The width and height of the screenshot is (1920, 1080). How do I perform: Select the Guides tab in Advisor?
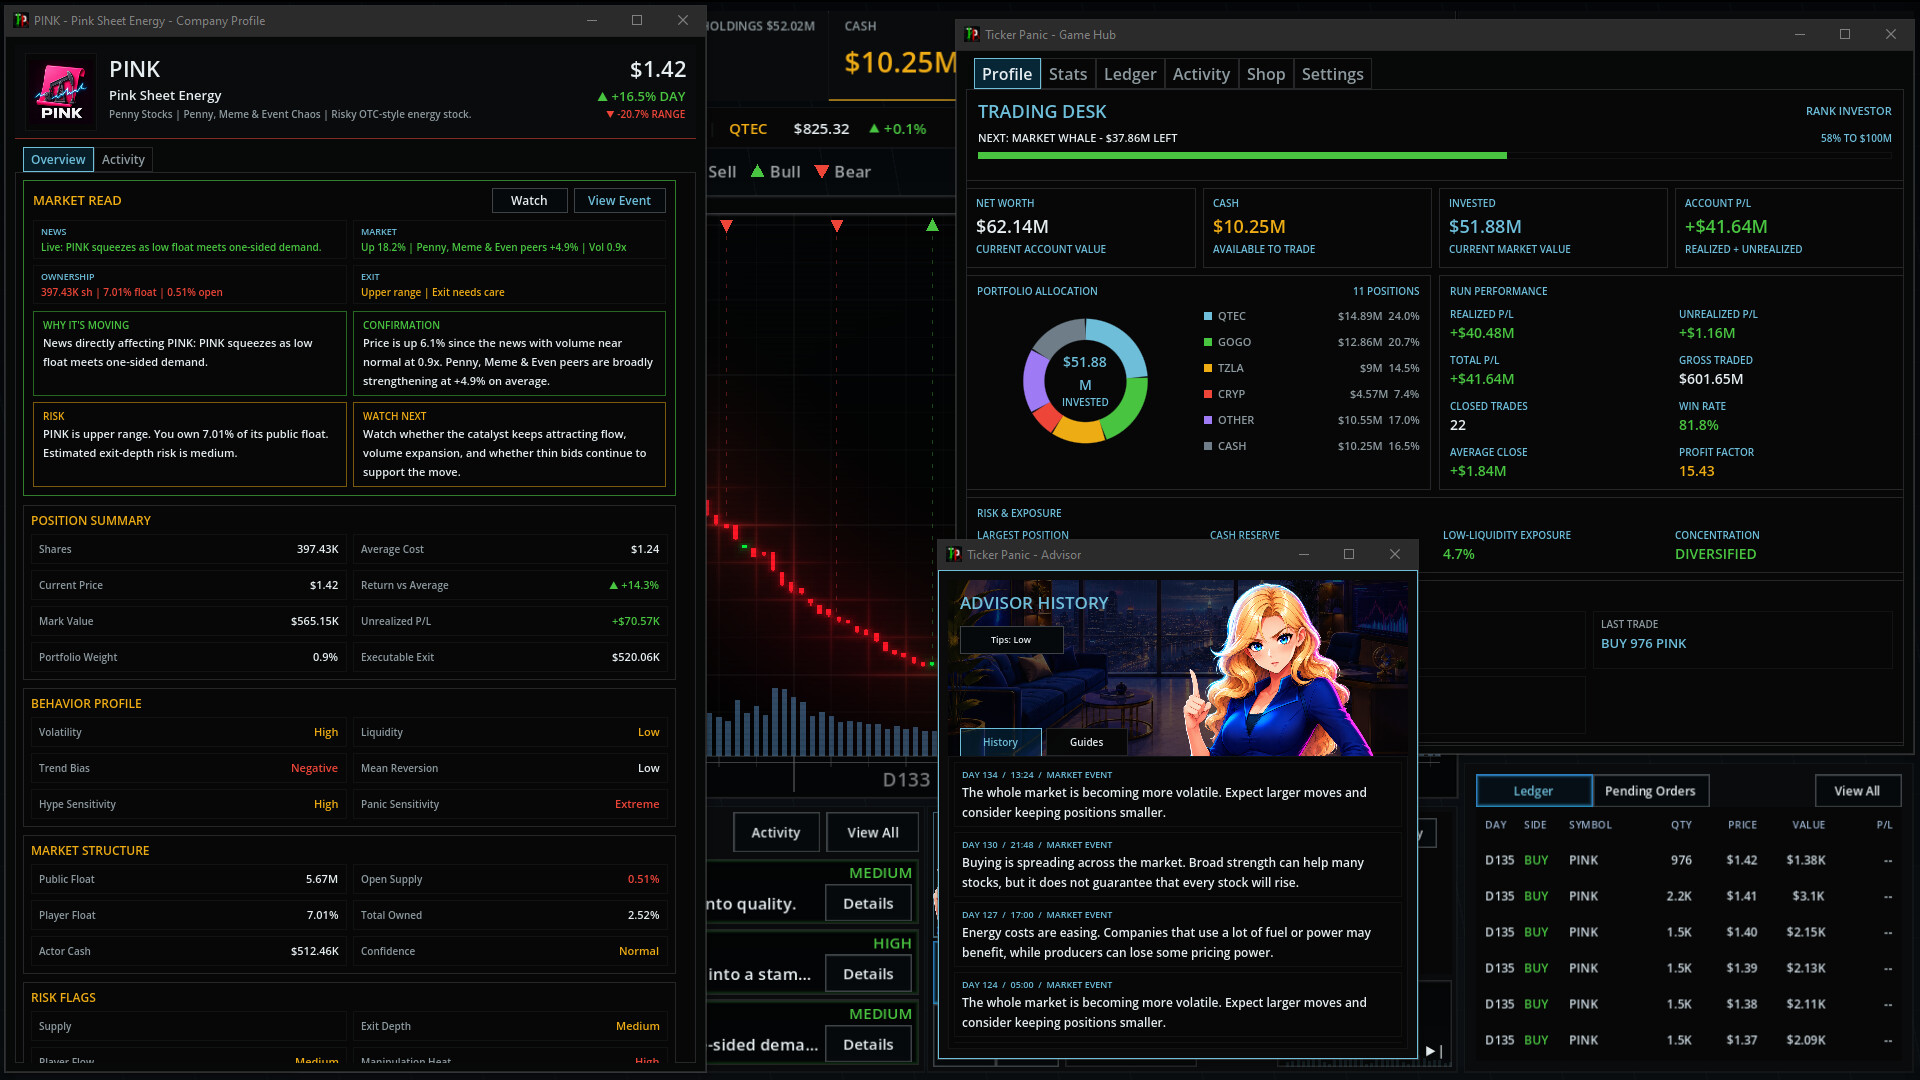pos(1086,742)
